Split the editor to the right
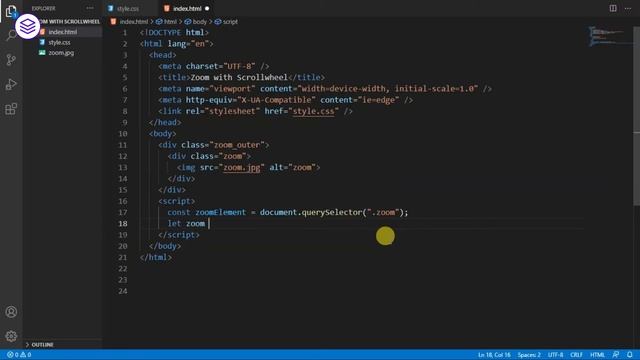The image size is (640, 360). pos(613,8)
